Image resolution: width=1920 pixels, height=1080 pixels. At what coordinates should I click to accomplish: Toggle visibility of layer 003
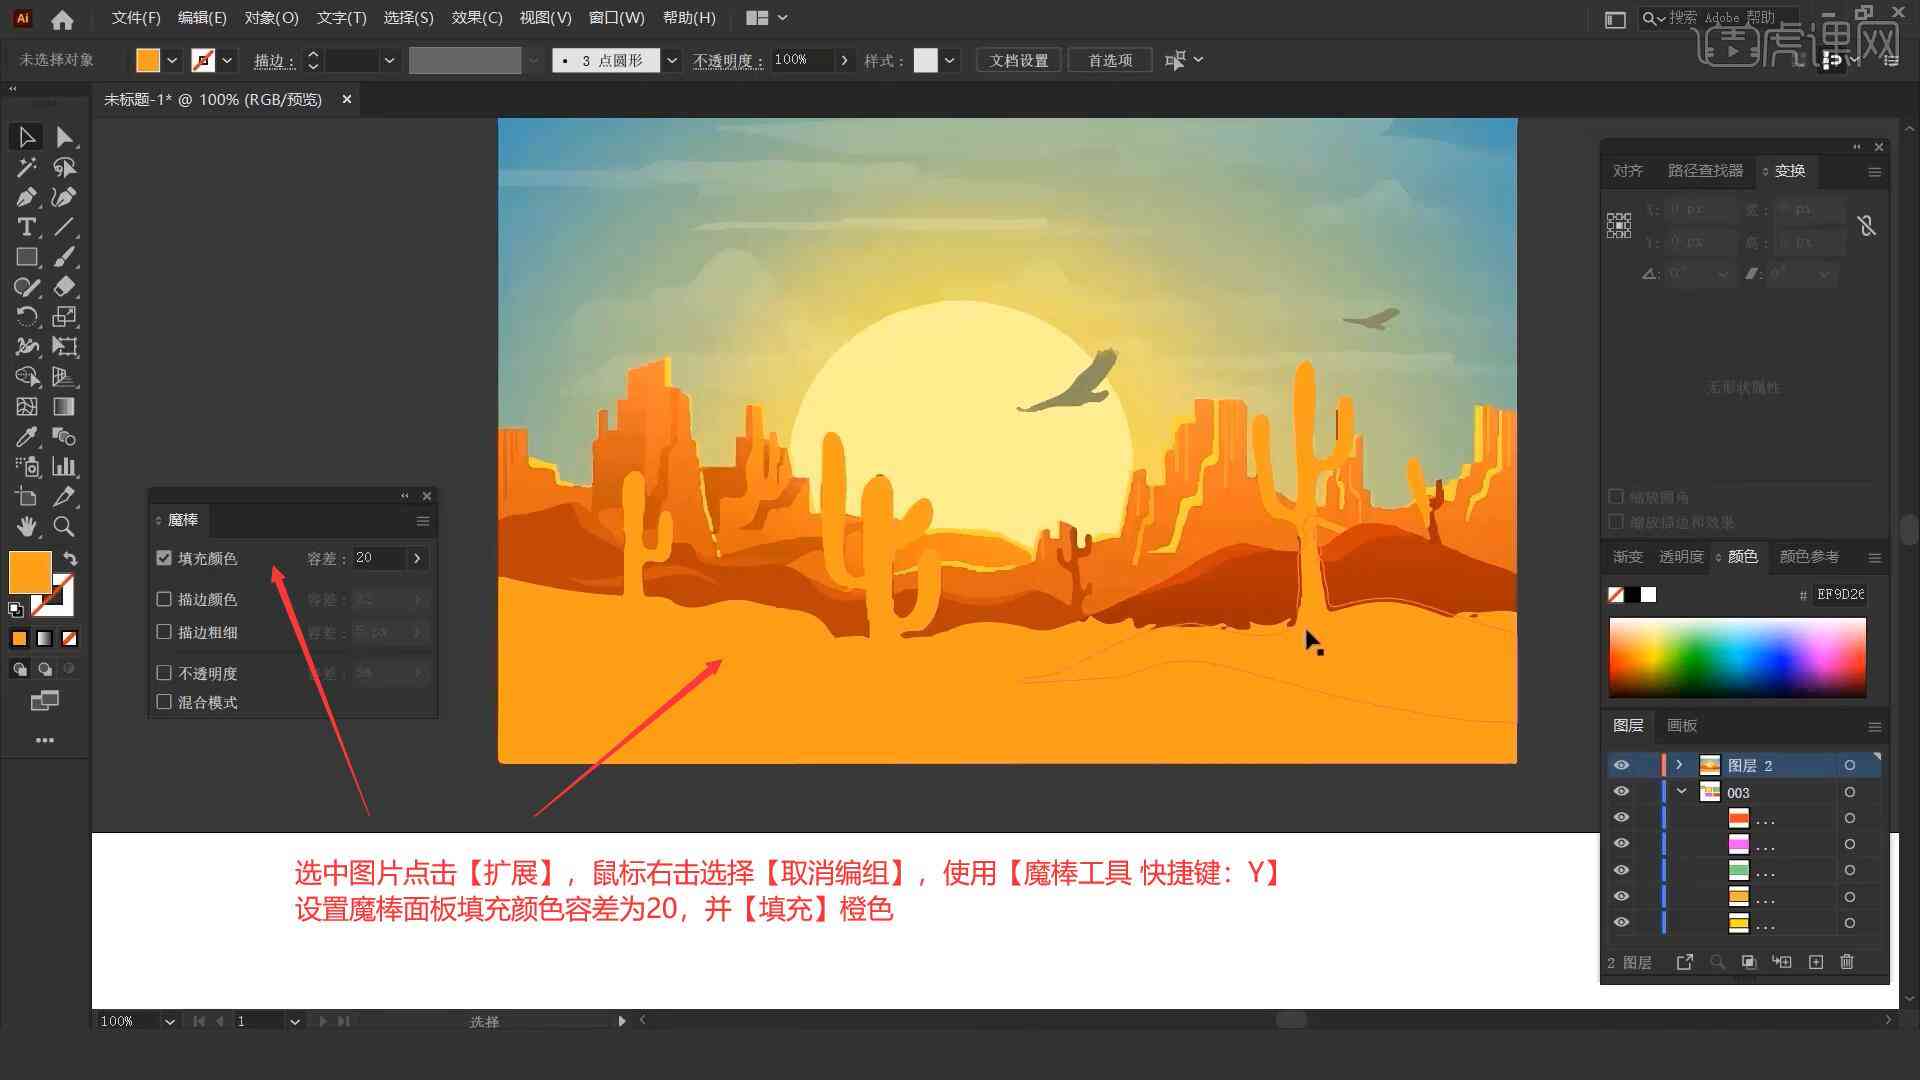click(1621, 791)
